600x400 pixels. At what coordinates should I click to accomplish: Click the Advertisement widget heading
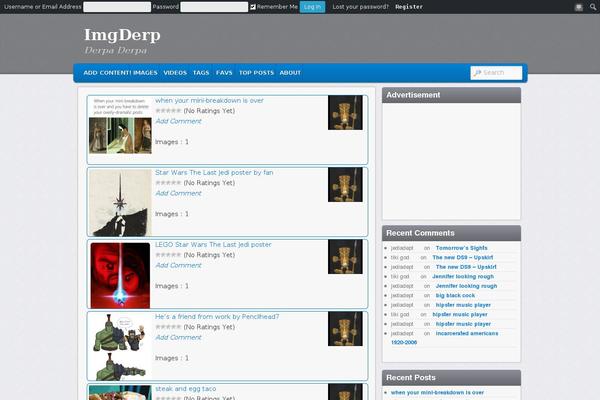(x=451, y=95)
